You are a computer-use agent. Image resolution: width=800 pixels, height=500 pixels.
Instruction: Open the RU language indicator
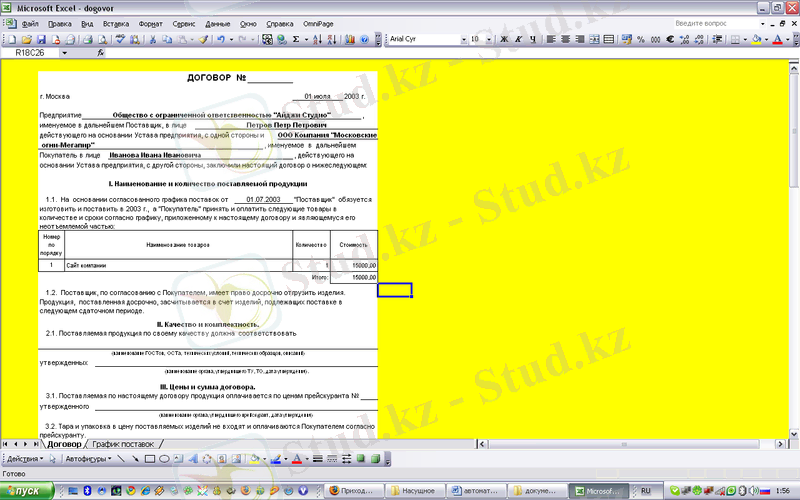tap(646, 491)
